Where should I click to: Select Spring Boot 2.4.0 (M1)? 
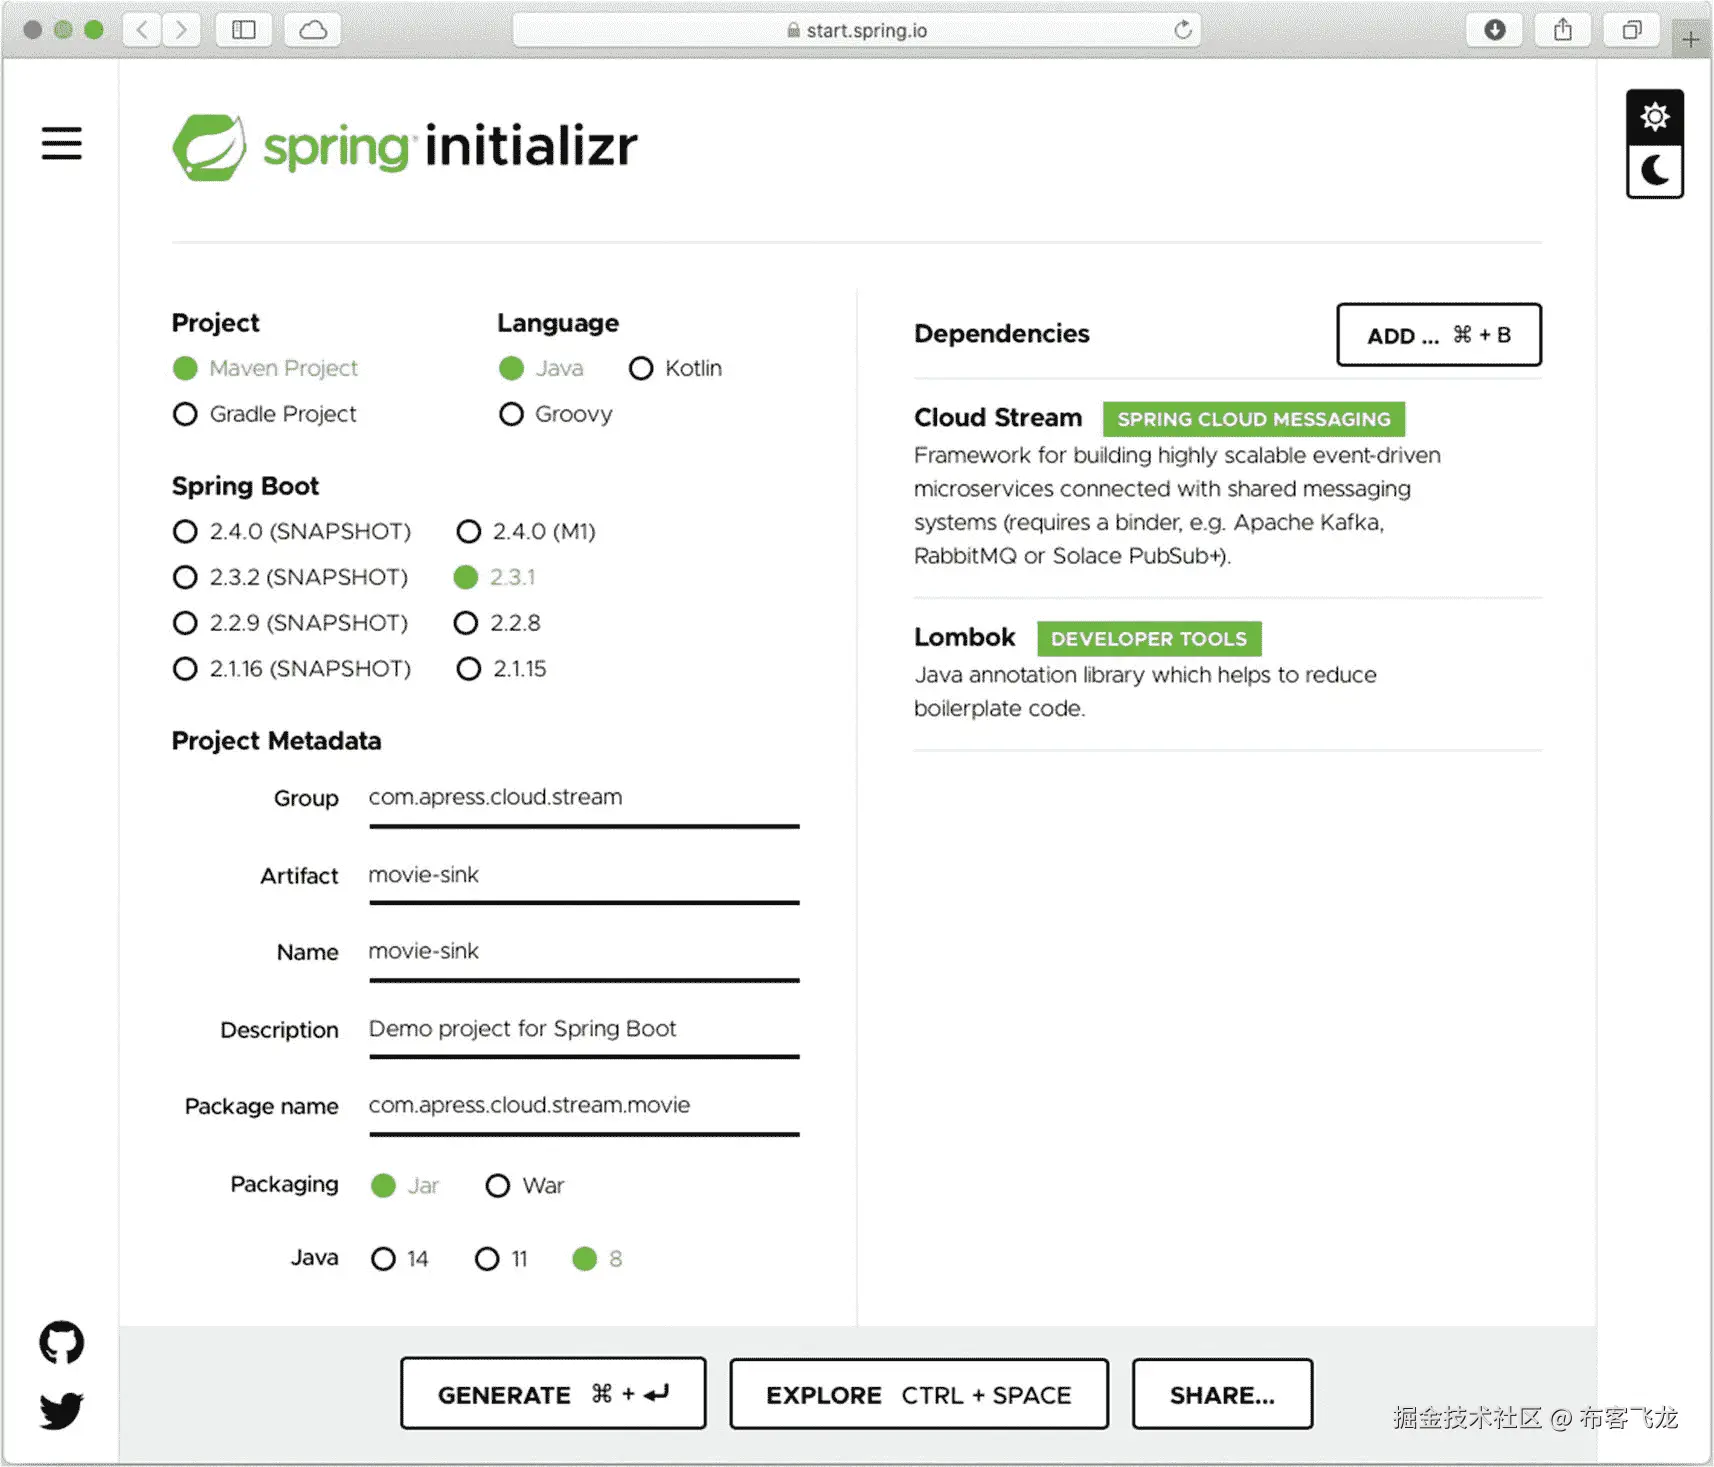click(x=526, y=531)
